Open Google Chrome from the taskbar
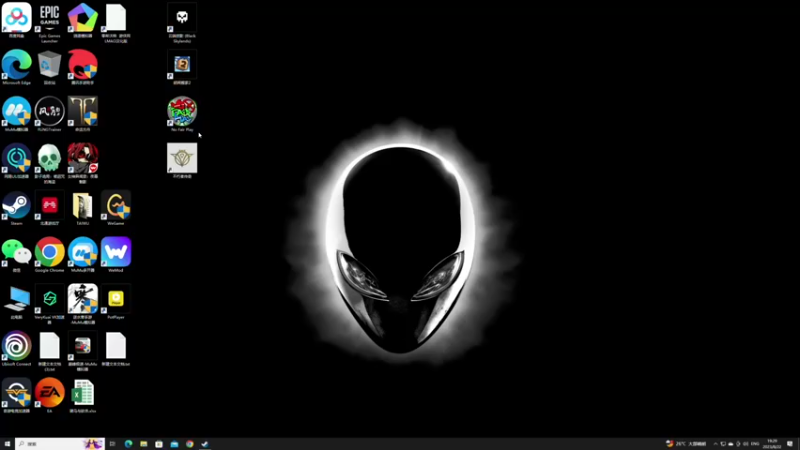 [x=189, y=444]
